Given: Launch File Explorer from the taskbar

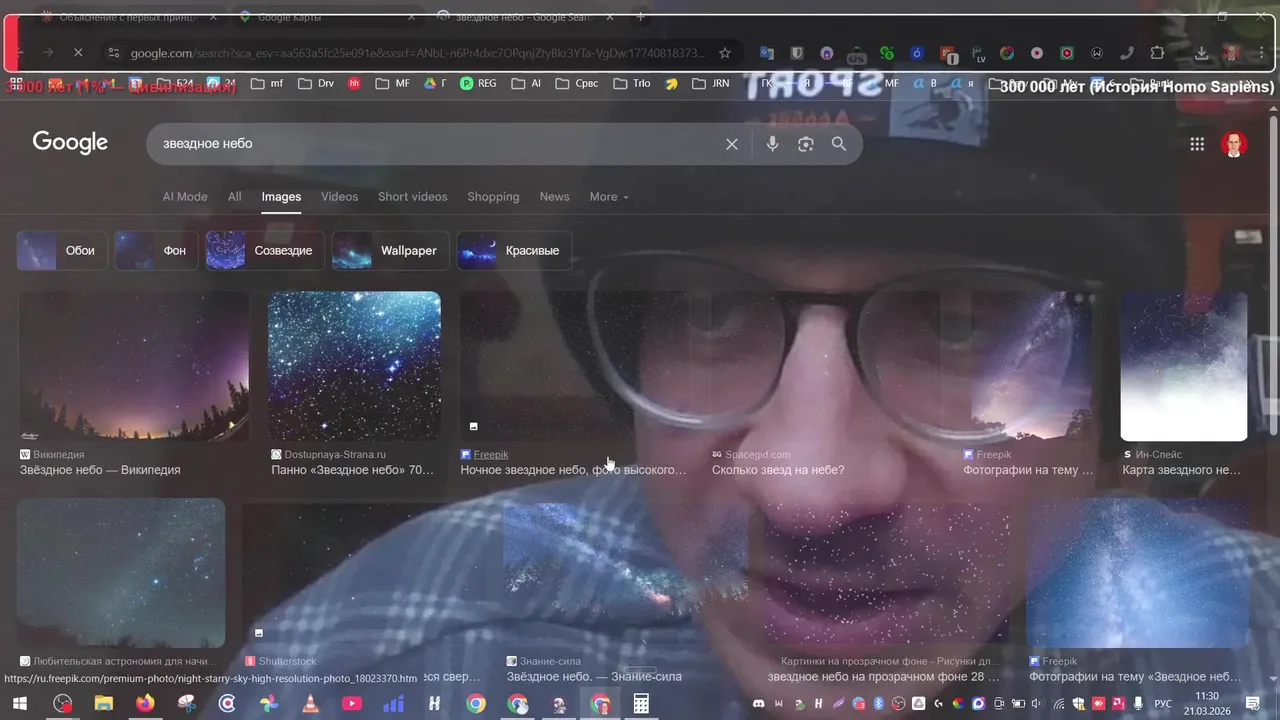Looking at the screenshot, I should (104, 704).
